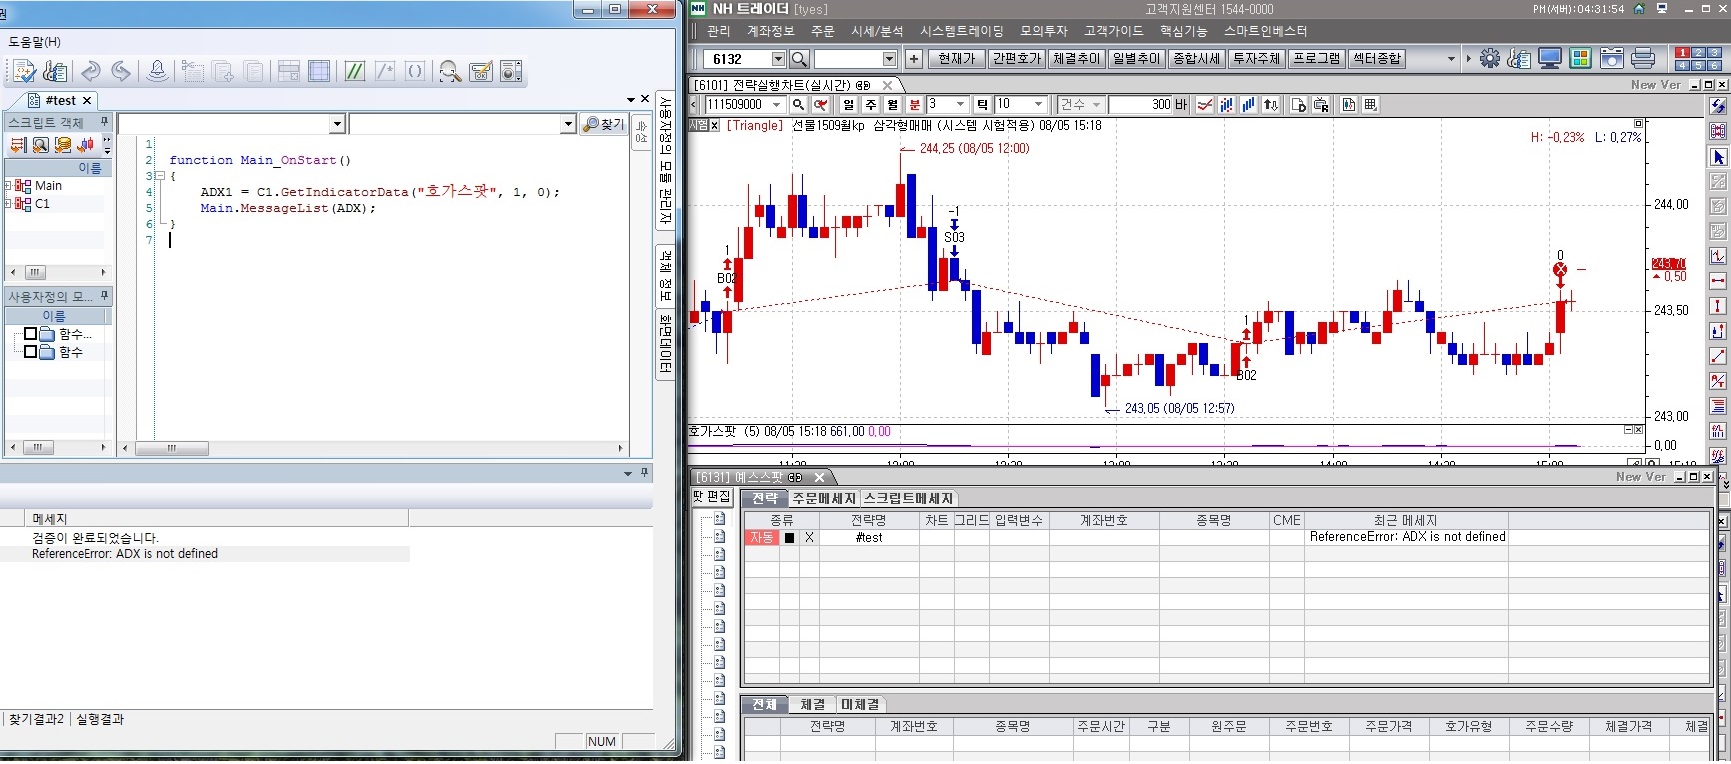Image resolution: width=1731 pixels, height=764 pixels.
Task: Click the printer icon in NH toolbar
Action: pyautogui.click(x=1642, y=59)
